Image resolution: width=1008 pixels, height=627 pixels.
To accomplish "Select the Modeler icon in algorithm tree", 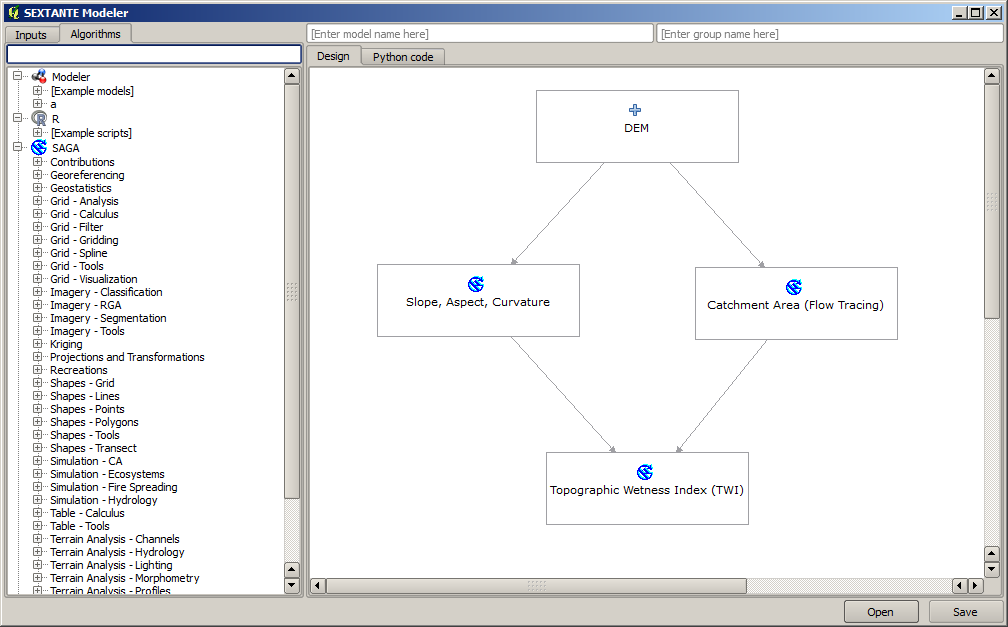I will coord(39,77).
